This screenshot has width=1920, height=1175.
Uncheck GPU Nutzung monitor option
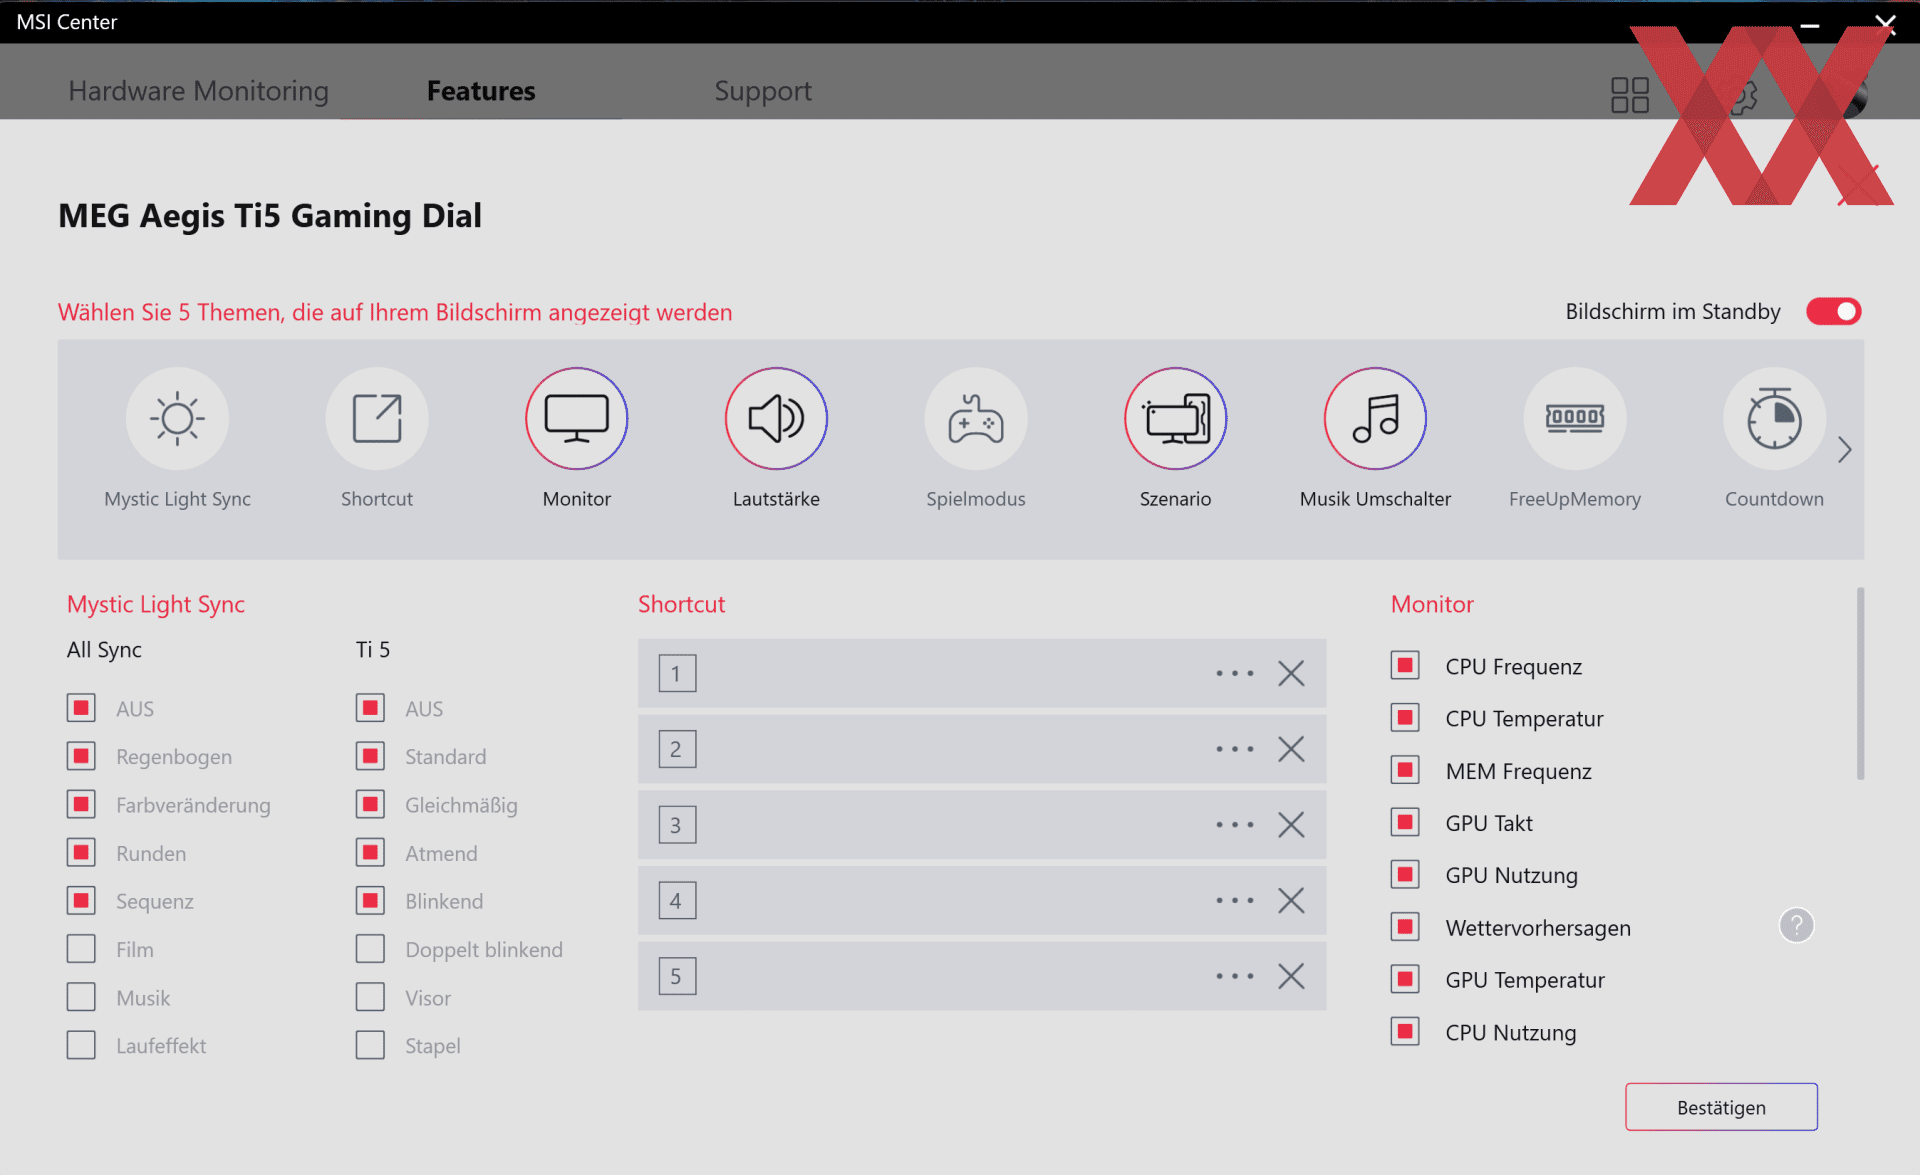point(1405,875)
